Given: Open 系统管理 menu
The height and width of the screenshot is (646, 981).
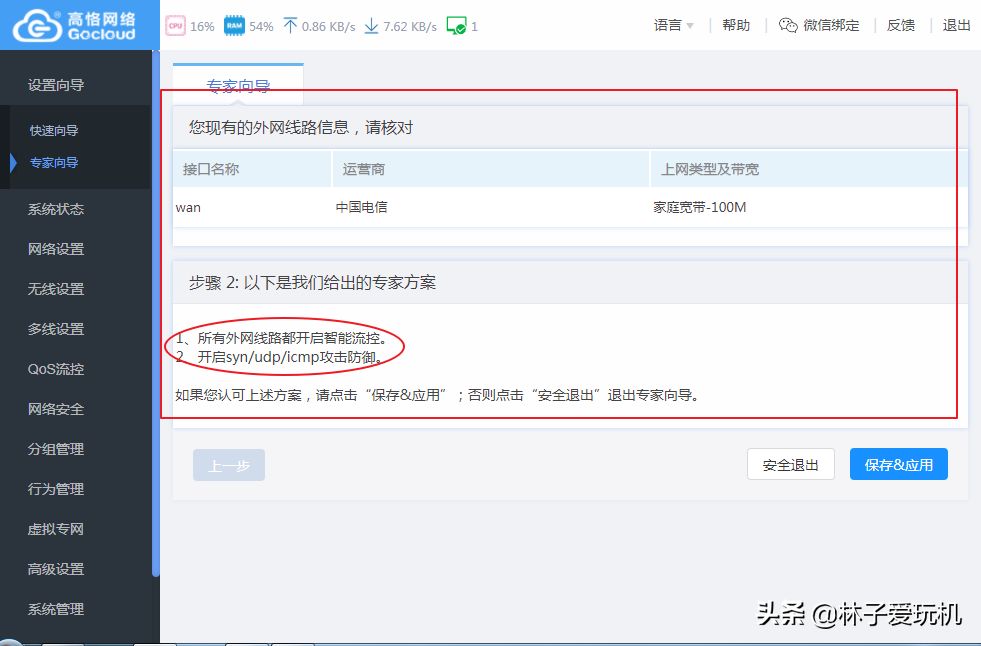Looking at the screenshot, I should tap(56, 609).
